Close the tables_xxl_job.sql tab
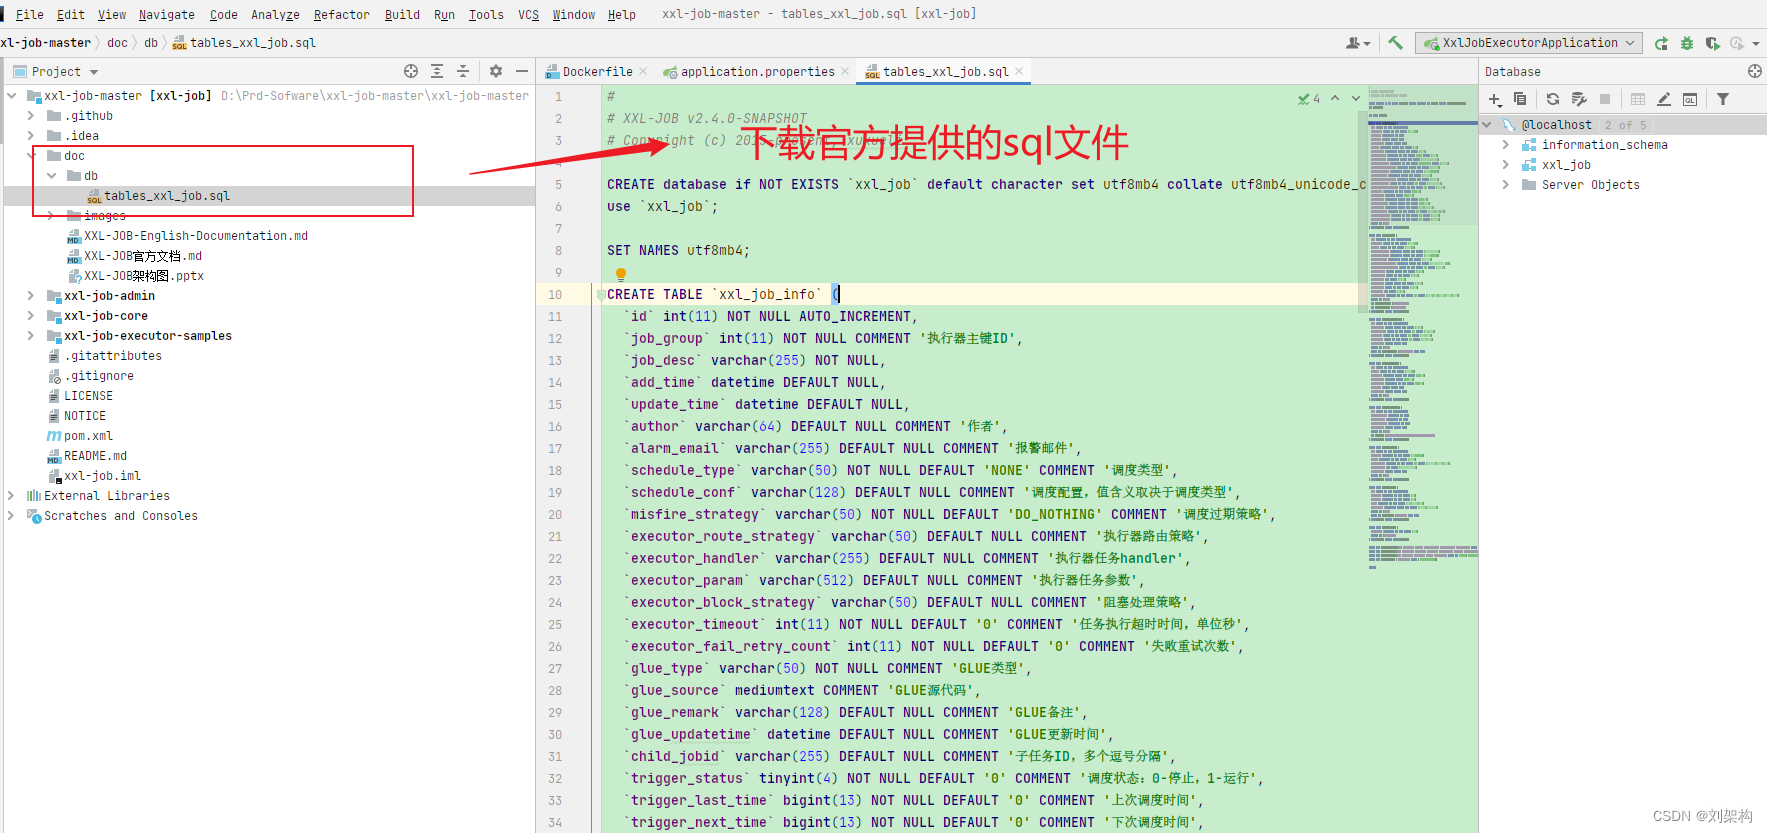 pos(1019,71)
